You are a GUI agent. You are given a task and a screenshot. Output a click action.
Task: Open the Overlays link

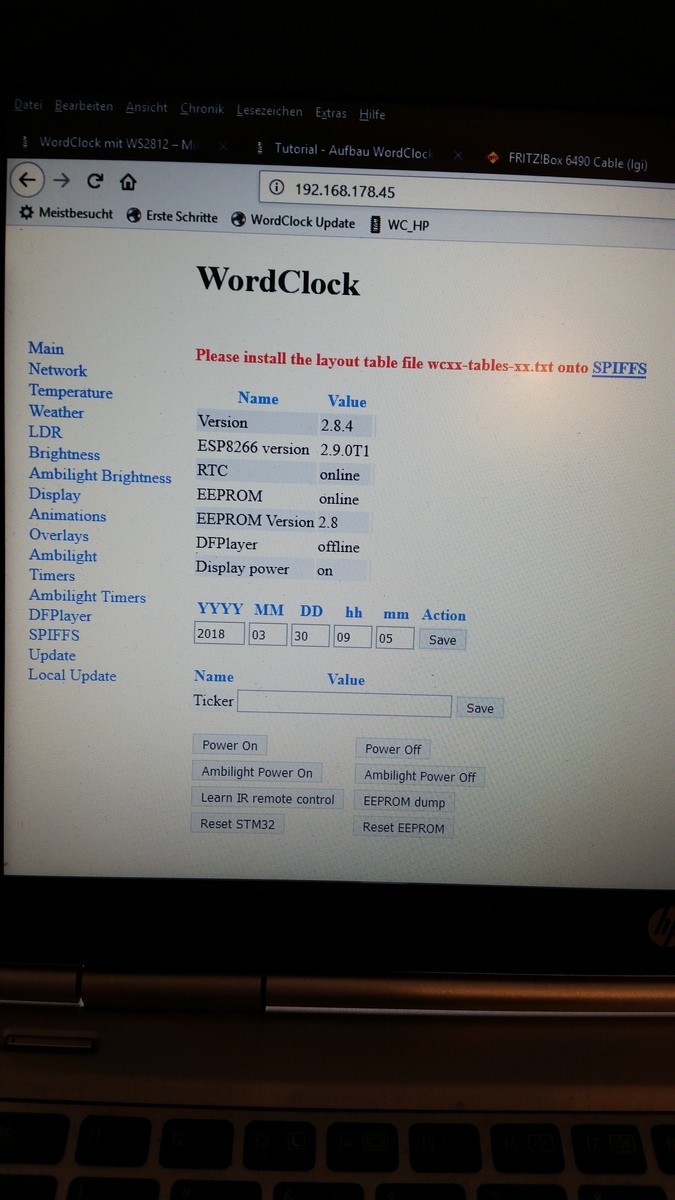click(58, 535)
